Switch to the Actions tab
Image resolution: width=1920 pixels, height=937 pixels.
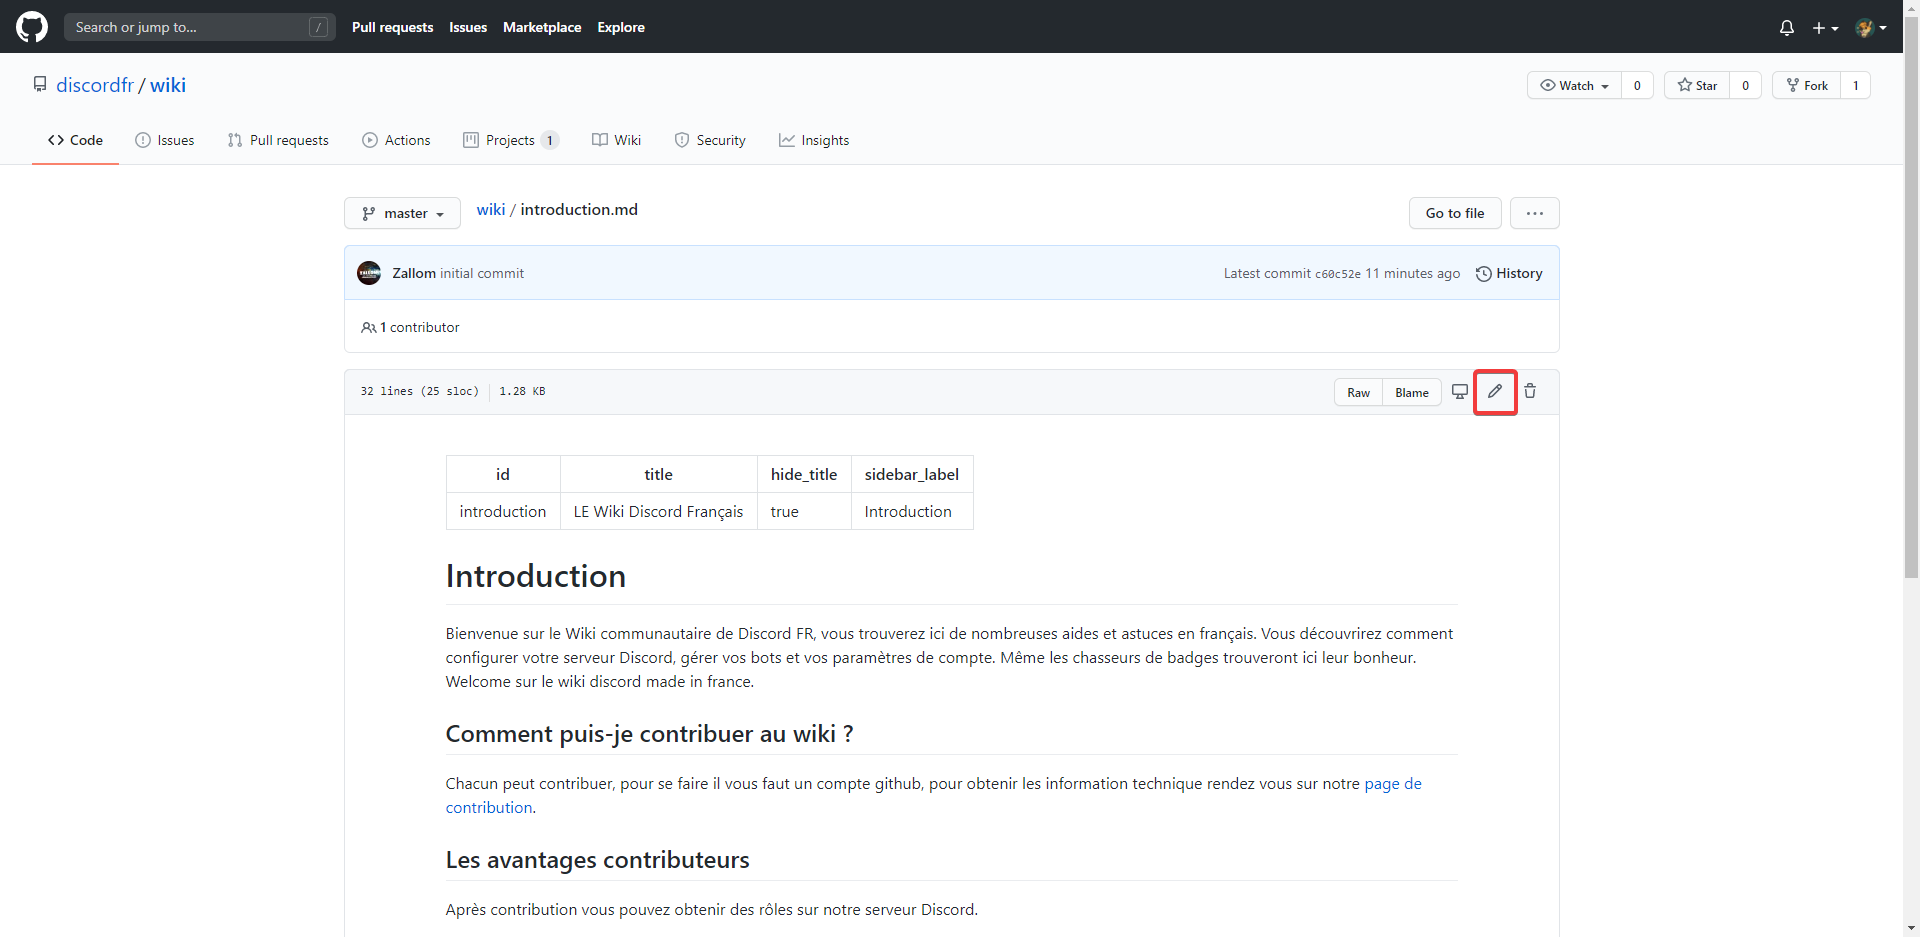[396, 140]
